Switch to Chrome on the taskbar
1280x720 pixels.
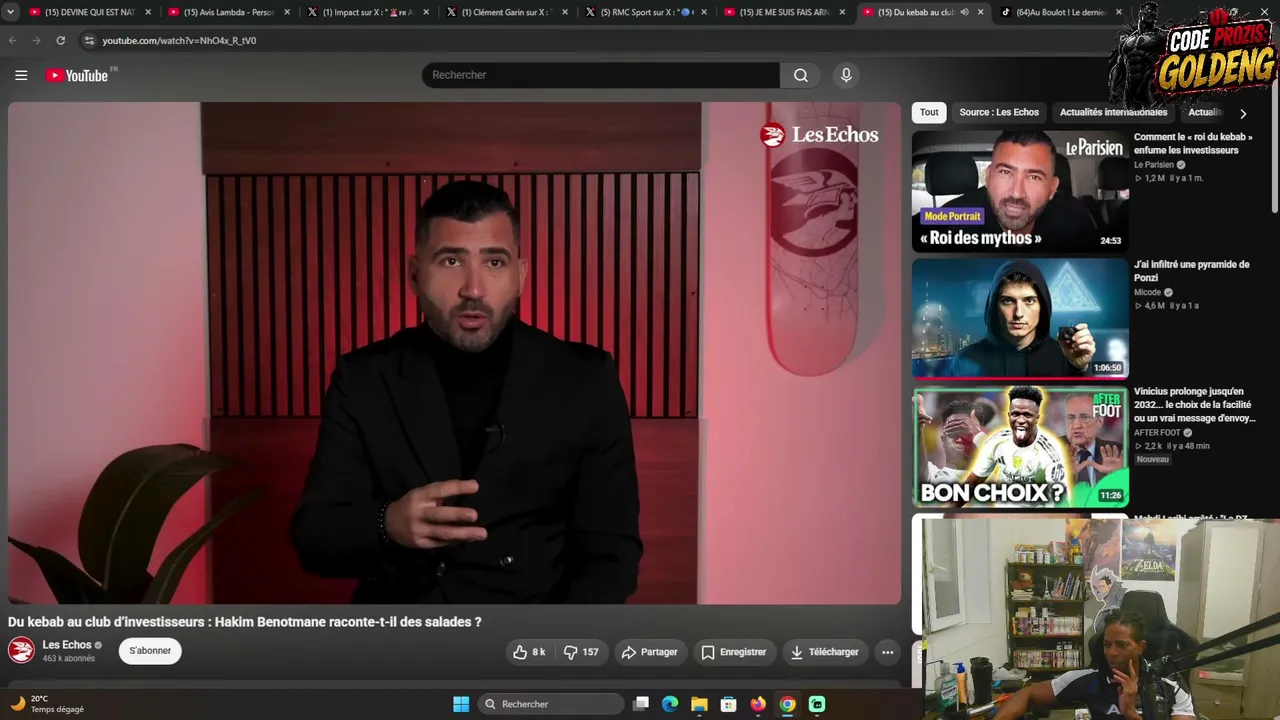pos(788,704)
